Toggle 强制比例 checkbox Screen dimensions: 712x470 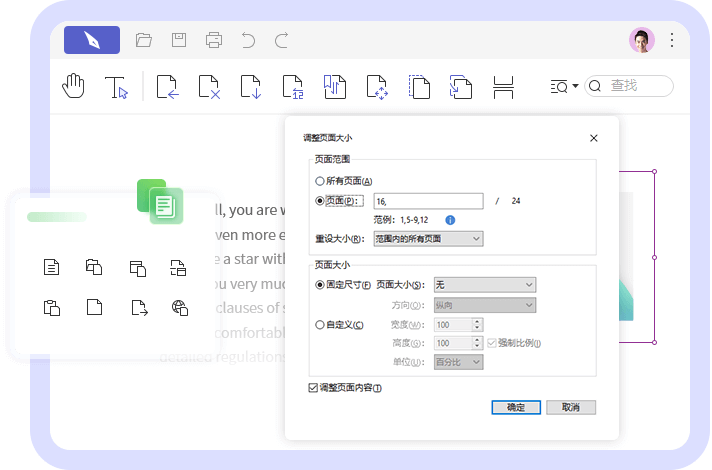point(491,343)
